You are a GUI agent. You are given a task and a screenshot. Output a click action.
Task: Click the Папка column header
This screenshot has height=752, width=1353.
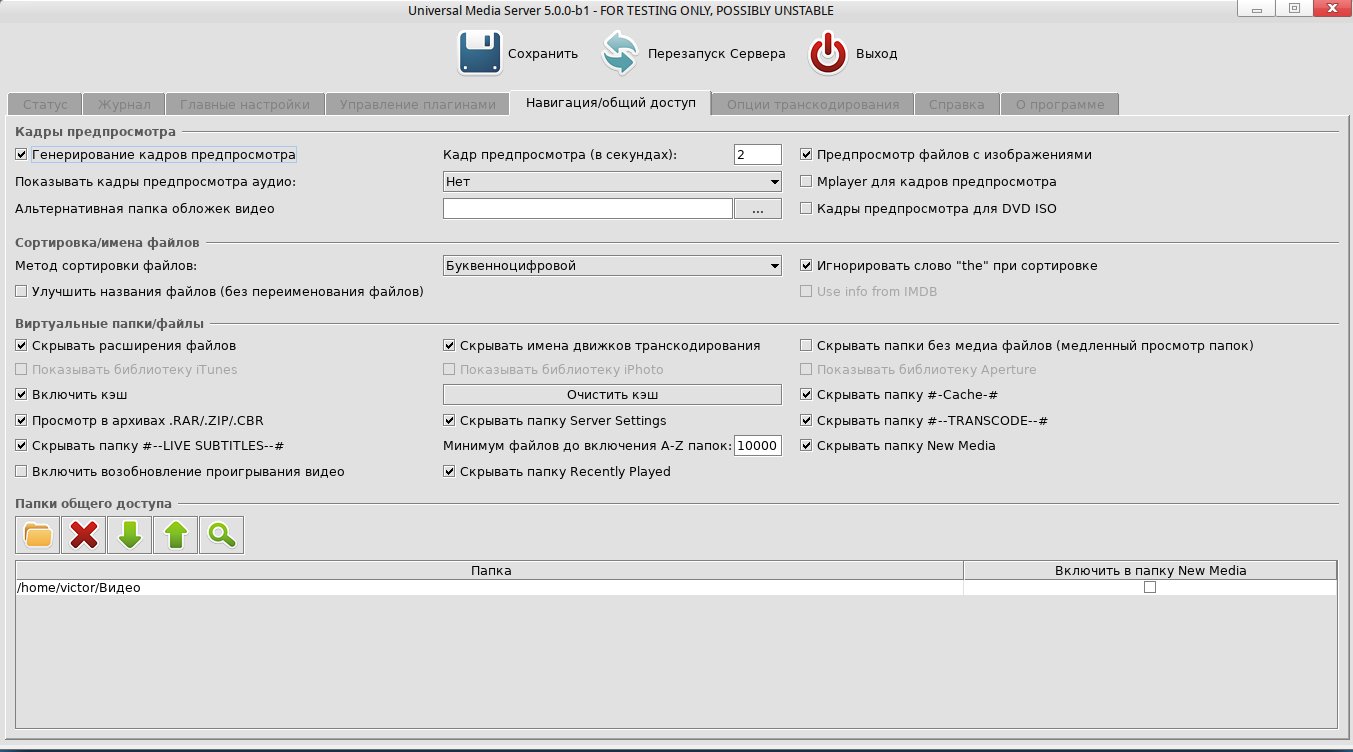click(x=490, y=570)
